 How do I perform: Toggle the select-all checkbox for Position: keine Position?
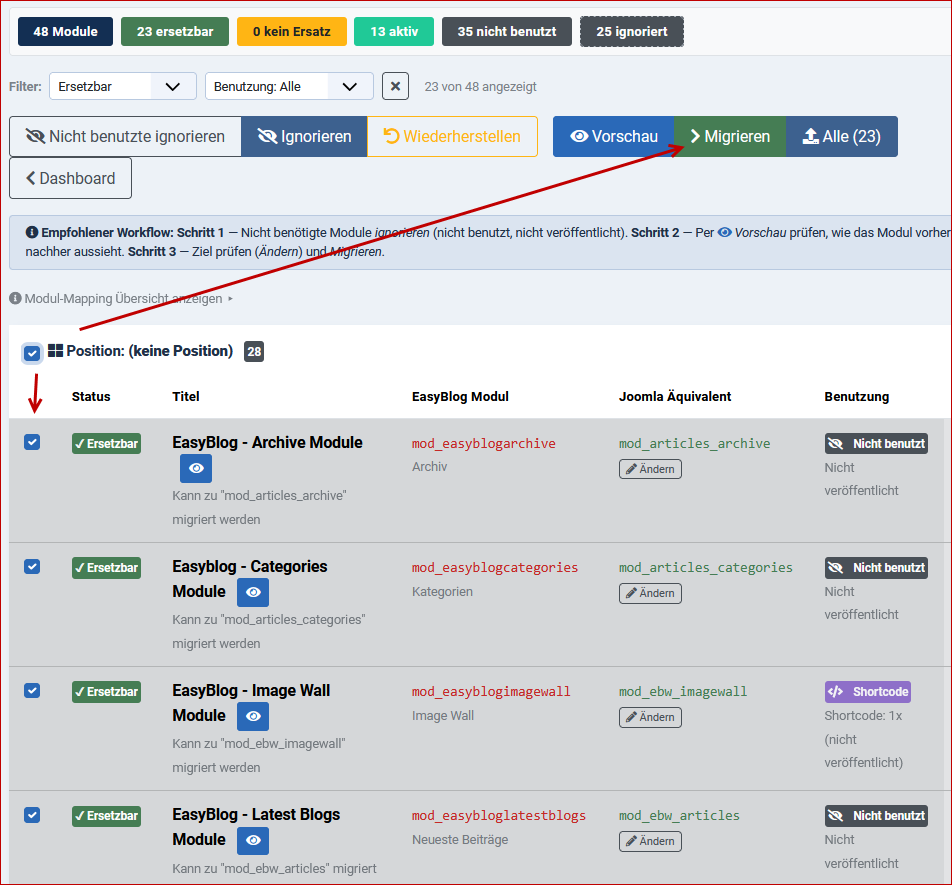coord(31,352)
